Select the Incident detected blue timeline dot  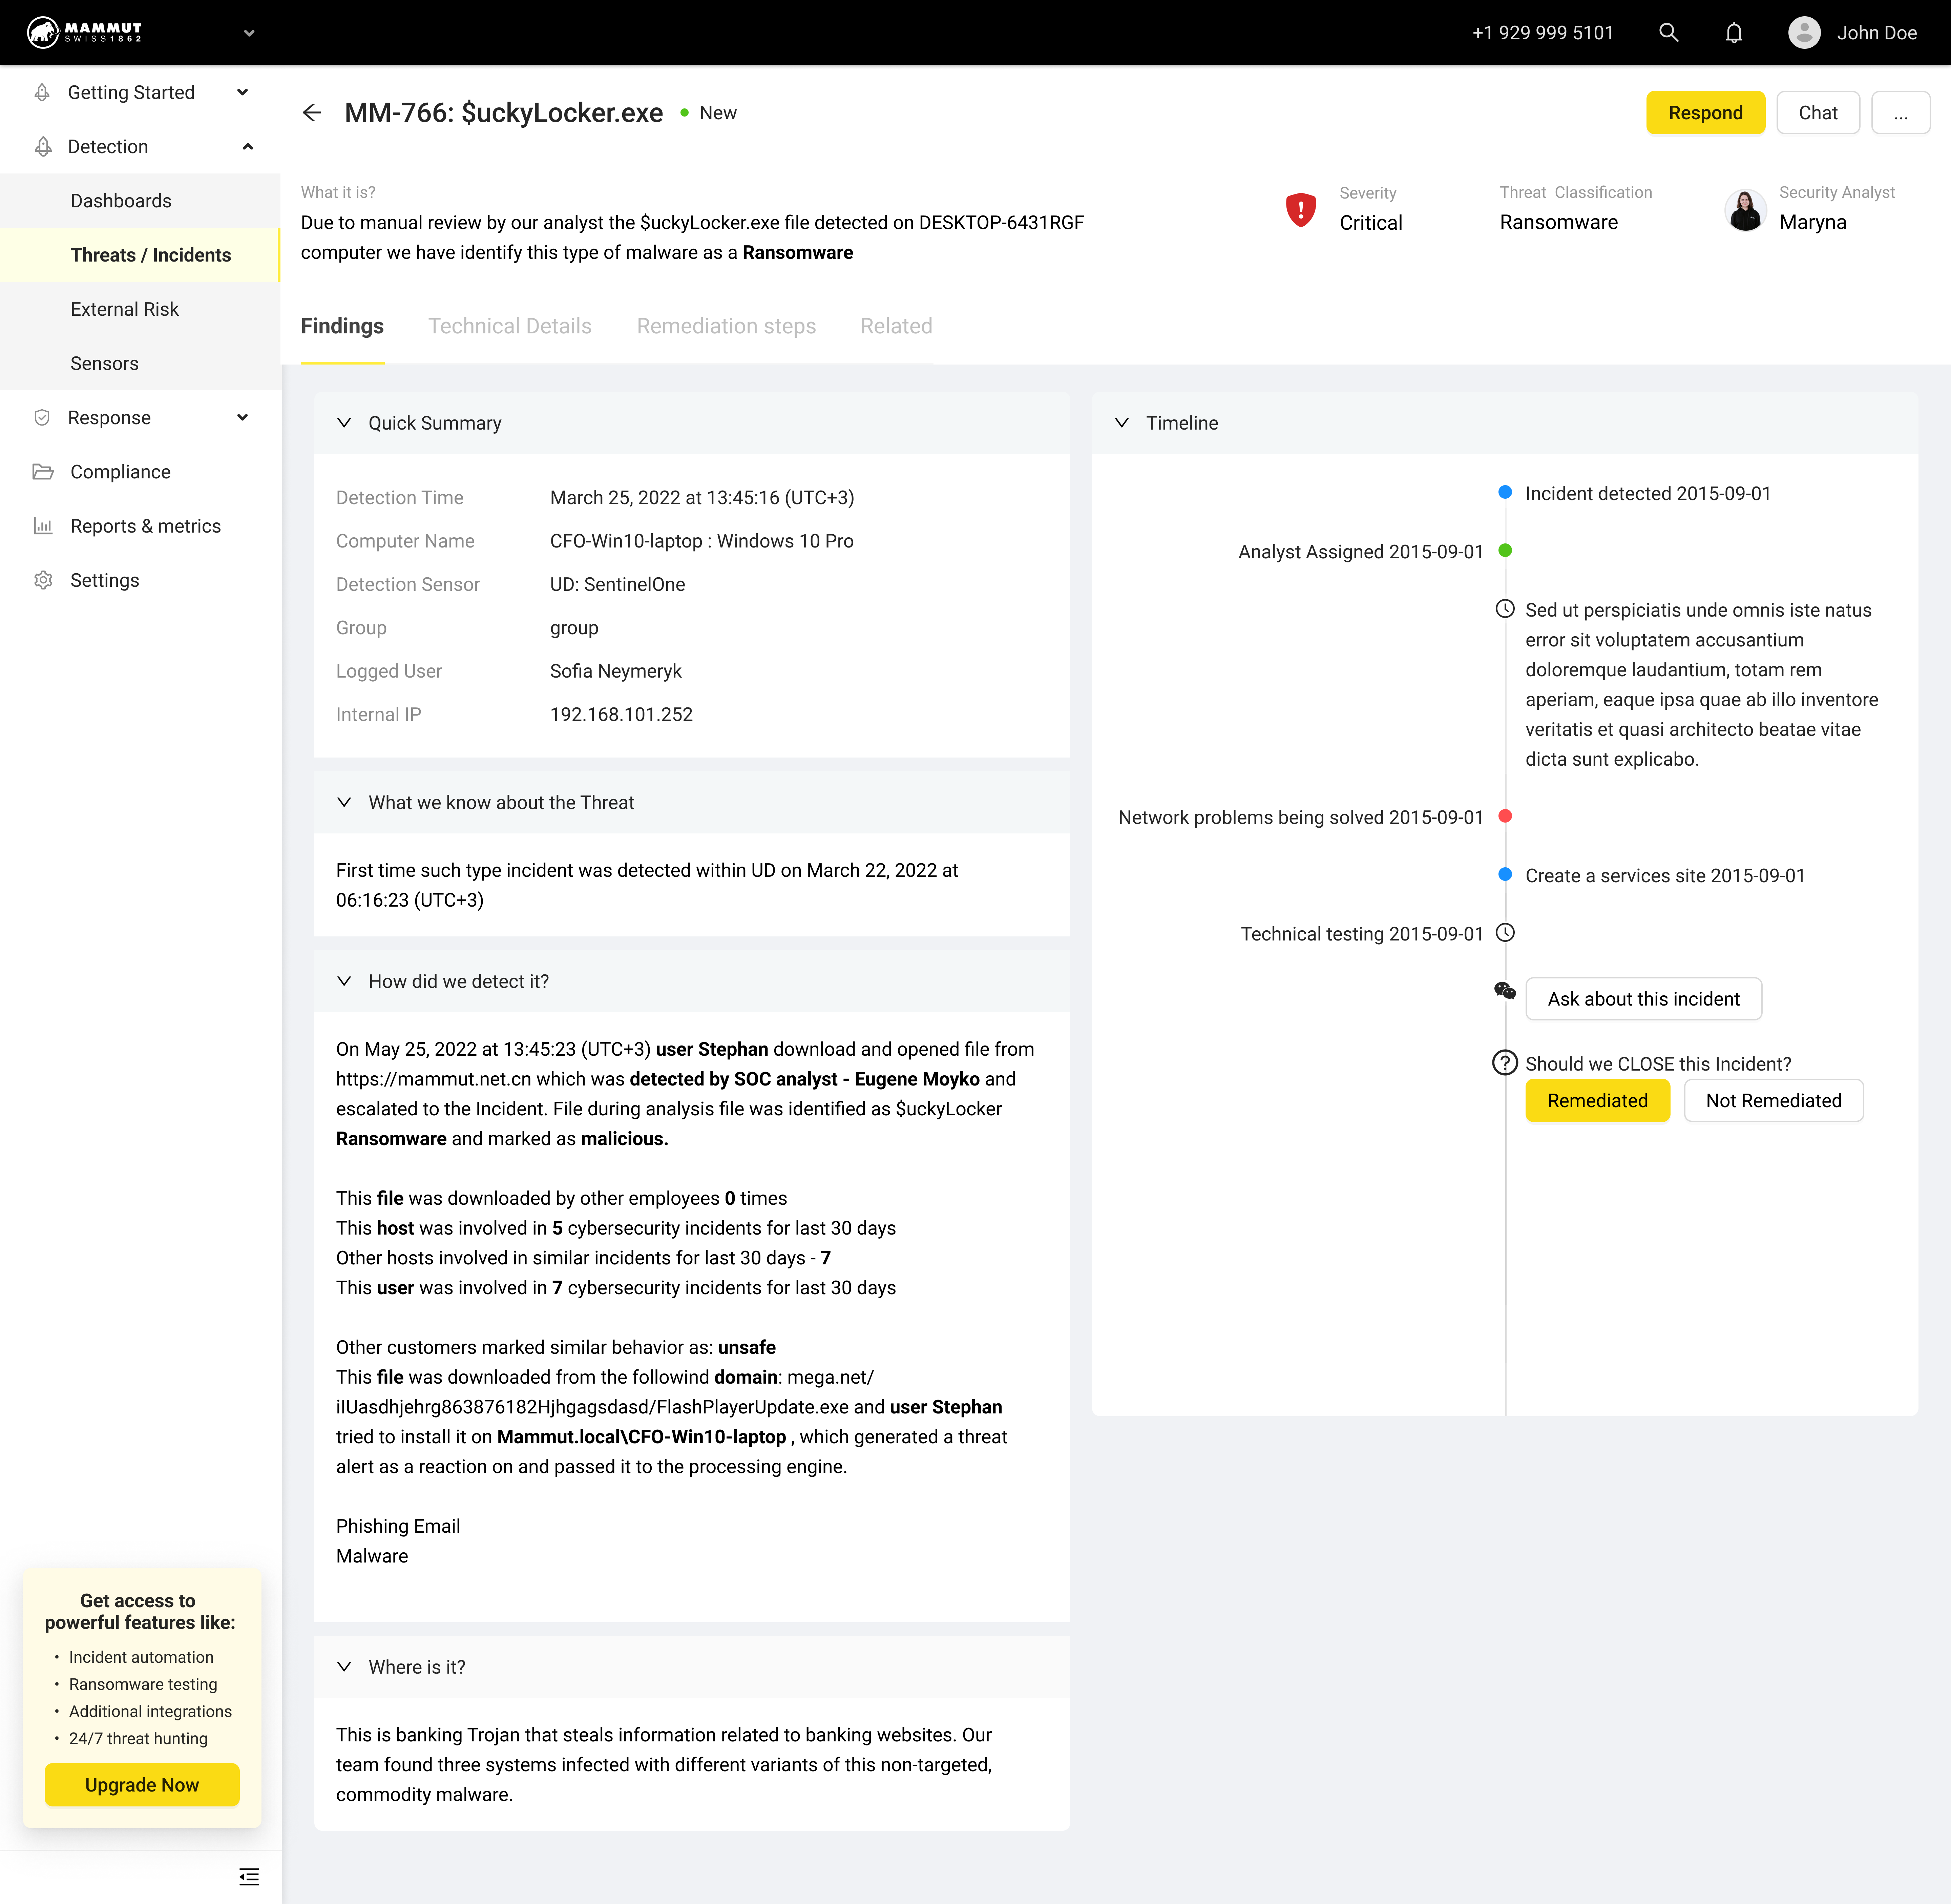point(1505,492)
